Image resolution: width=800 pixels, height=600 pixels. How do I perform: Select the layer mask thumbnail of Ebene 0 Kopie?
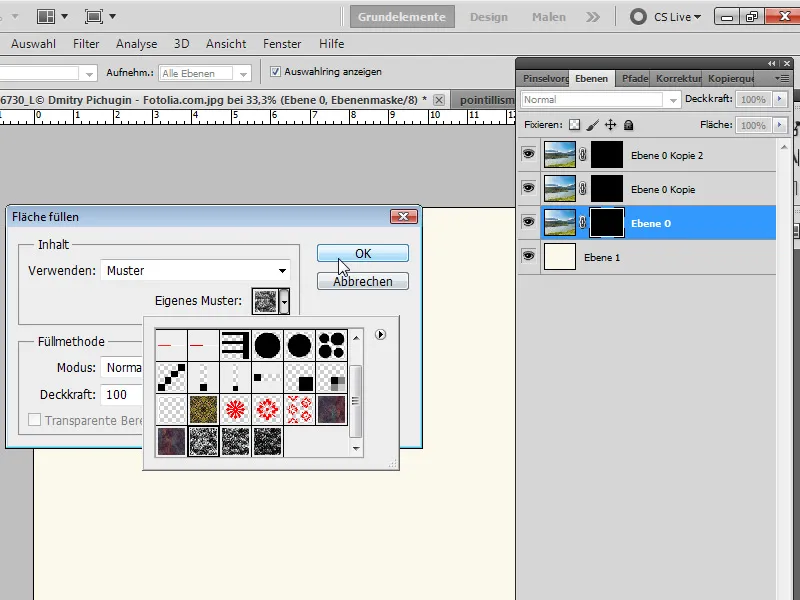point(607,189)
